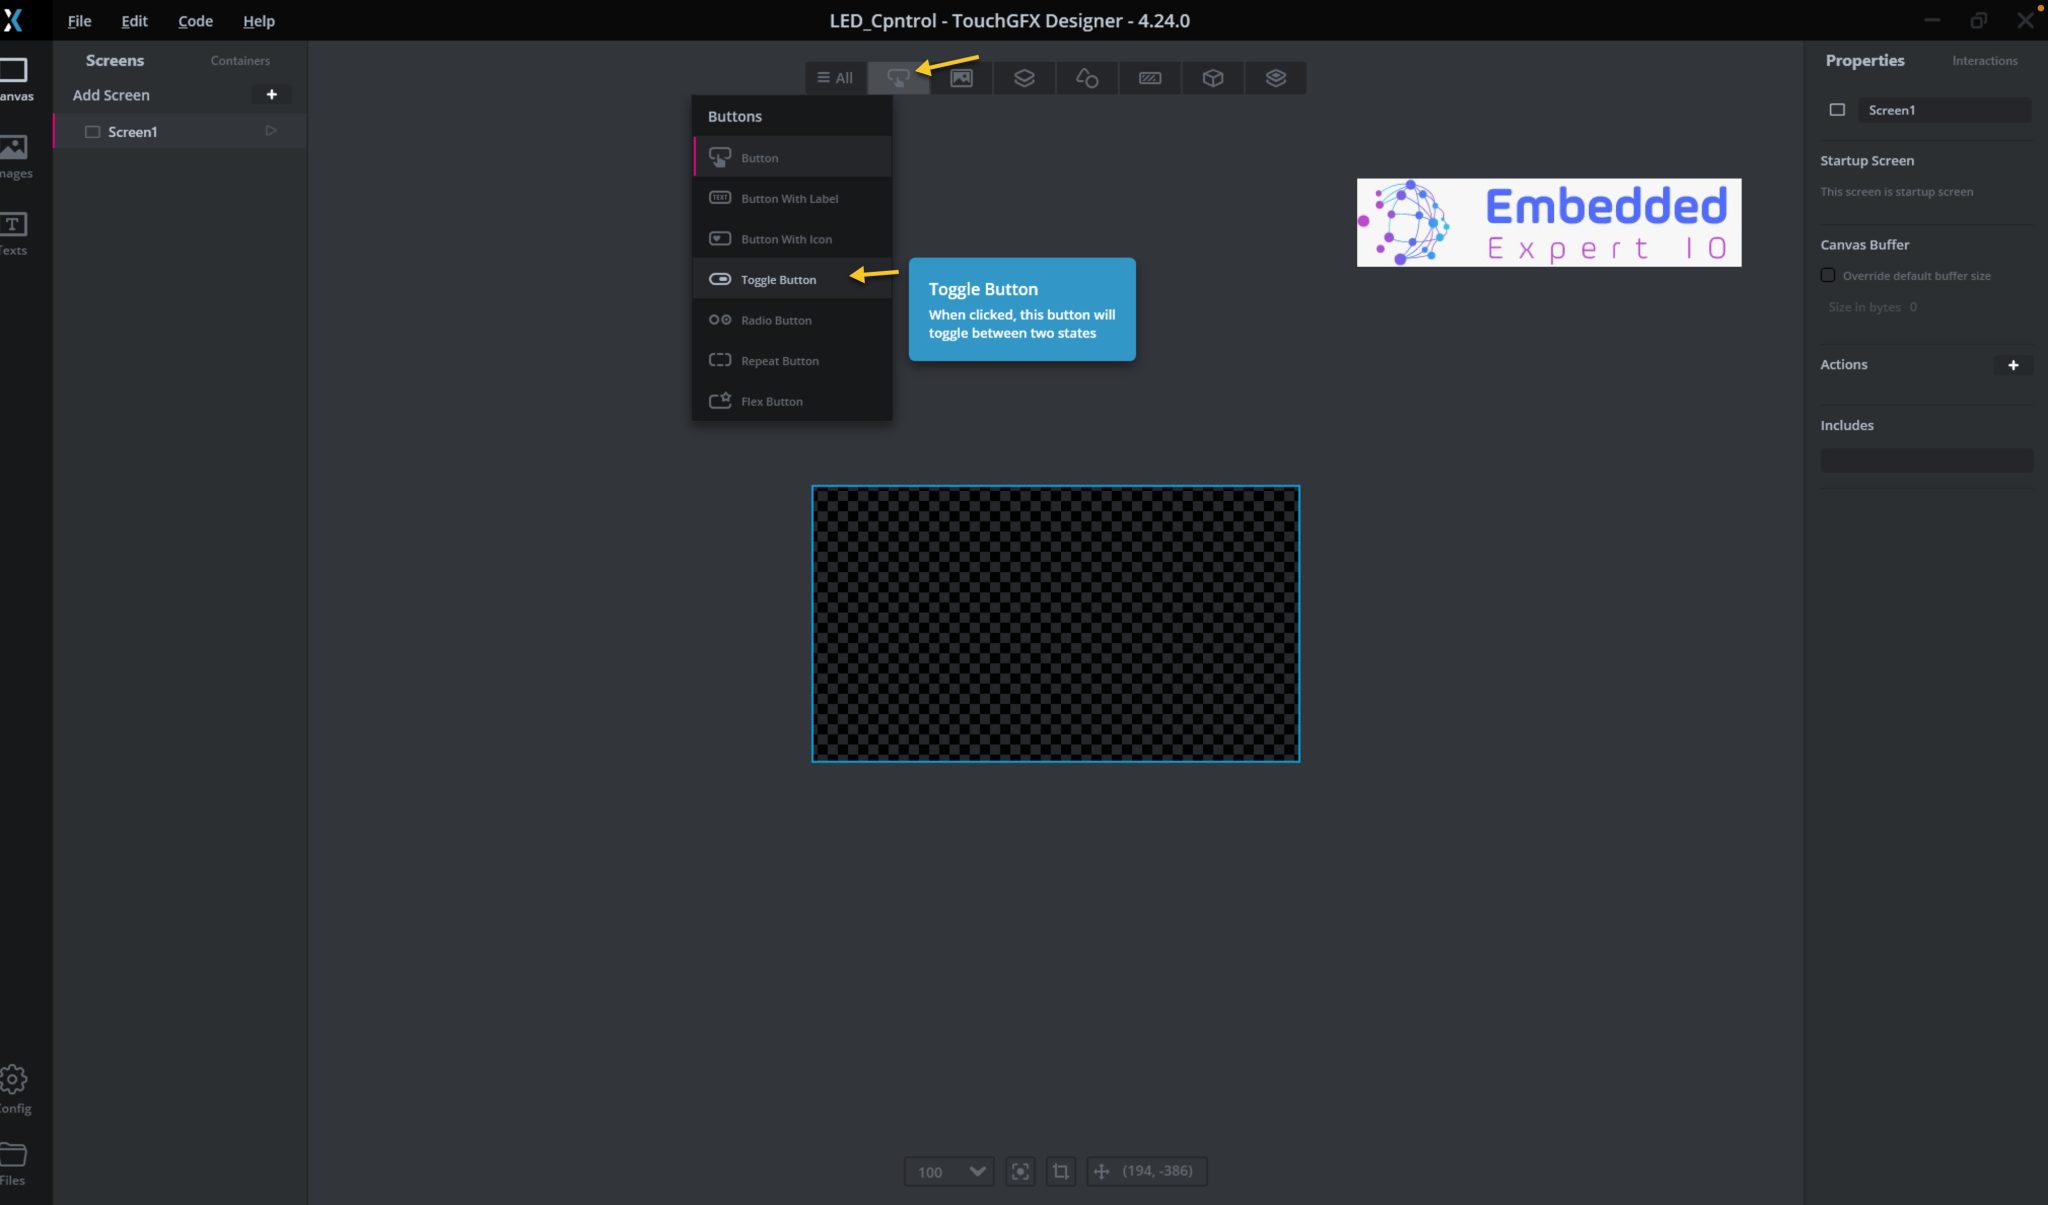Add an action using the Actions plus button

pyautogui.click(x=2014, y=365)
